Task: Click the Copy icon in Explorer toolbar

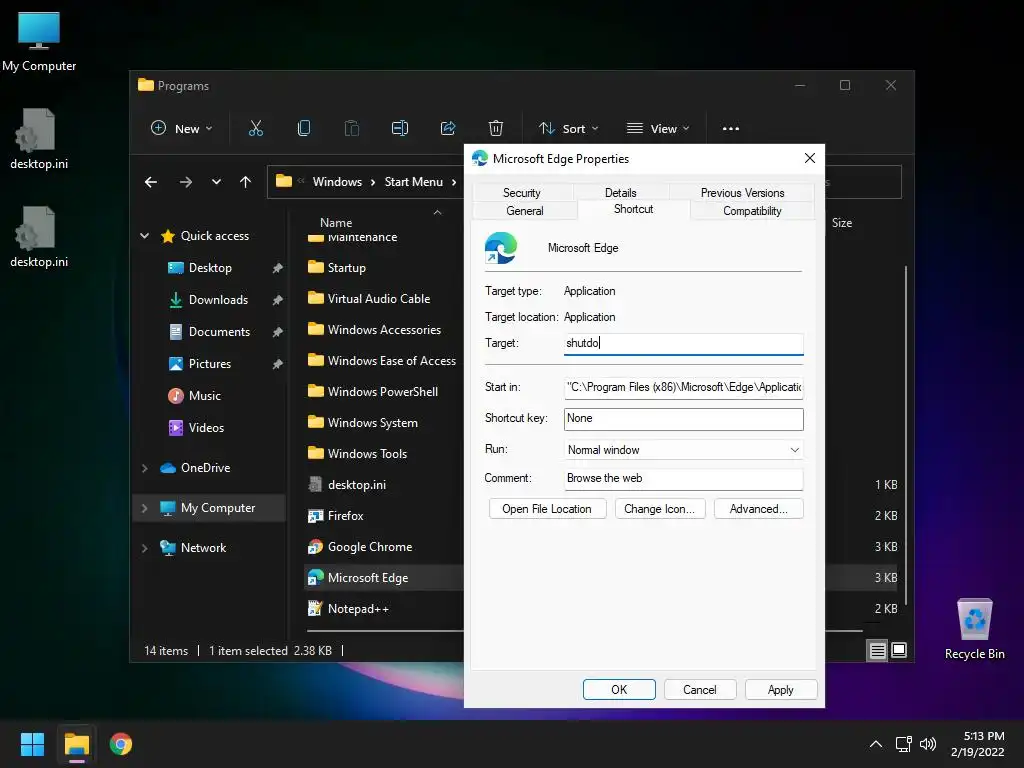Action: [x=304, y=129]
